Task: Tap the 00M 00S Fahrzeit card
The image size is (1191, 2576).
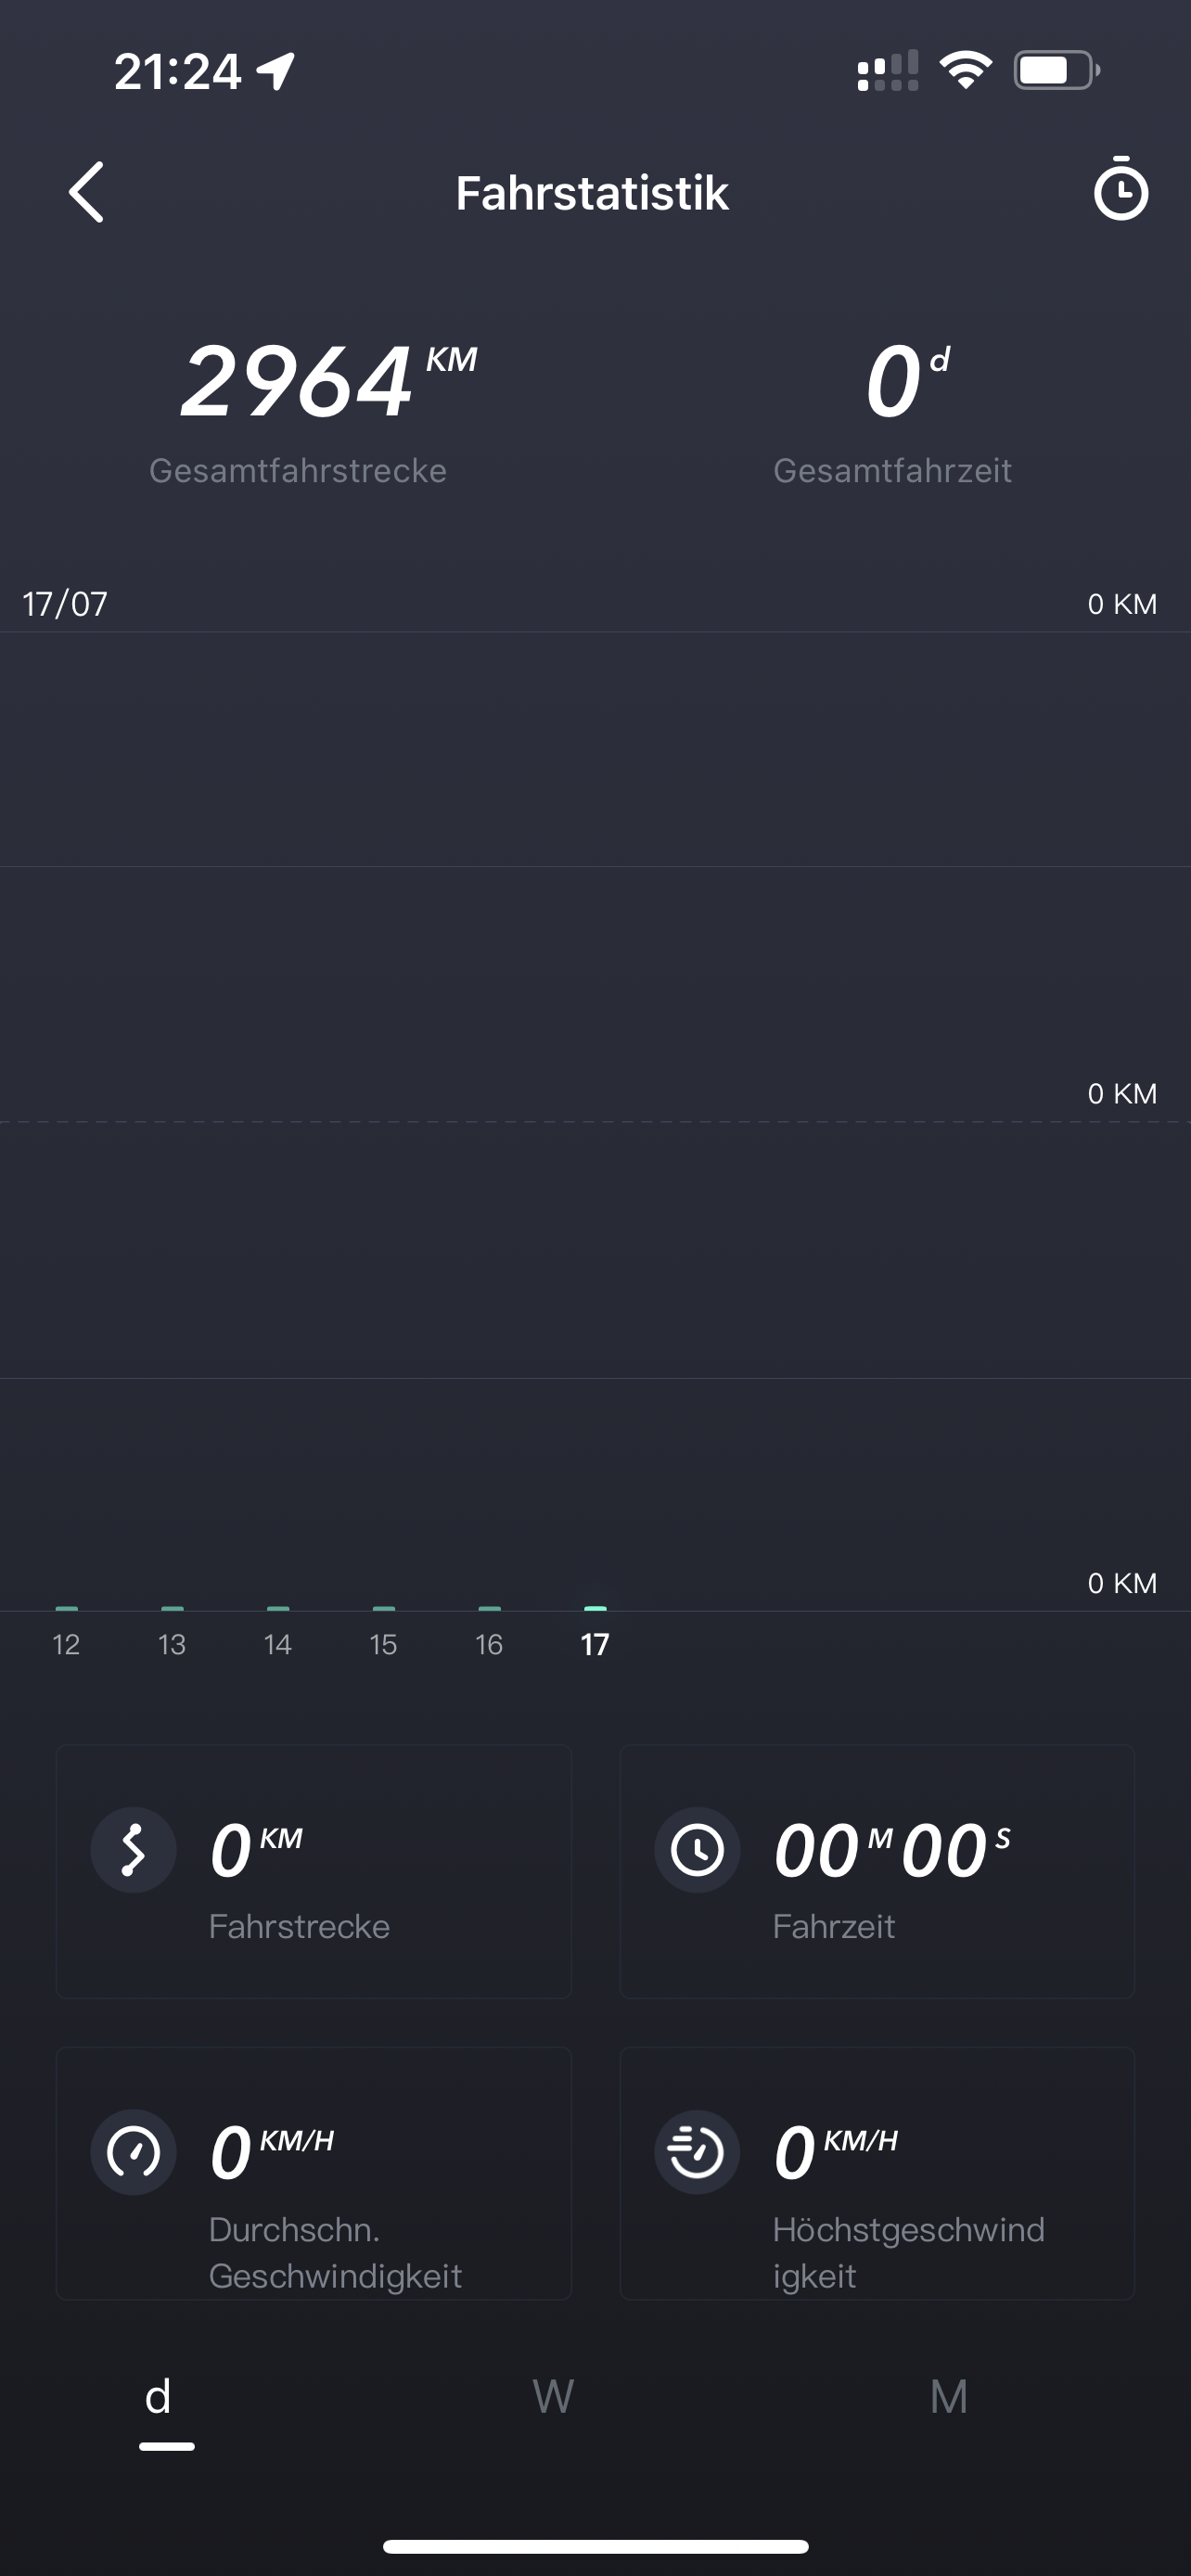Action: point(877,1872)
